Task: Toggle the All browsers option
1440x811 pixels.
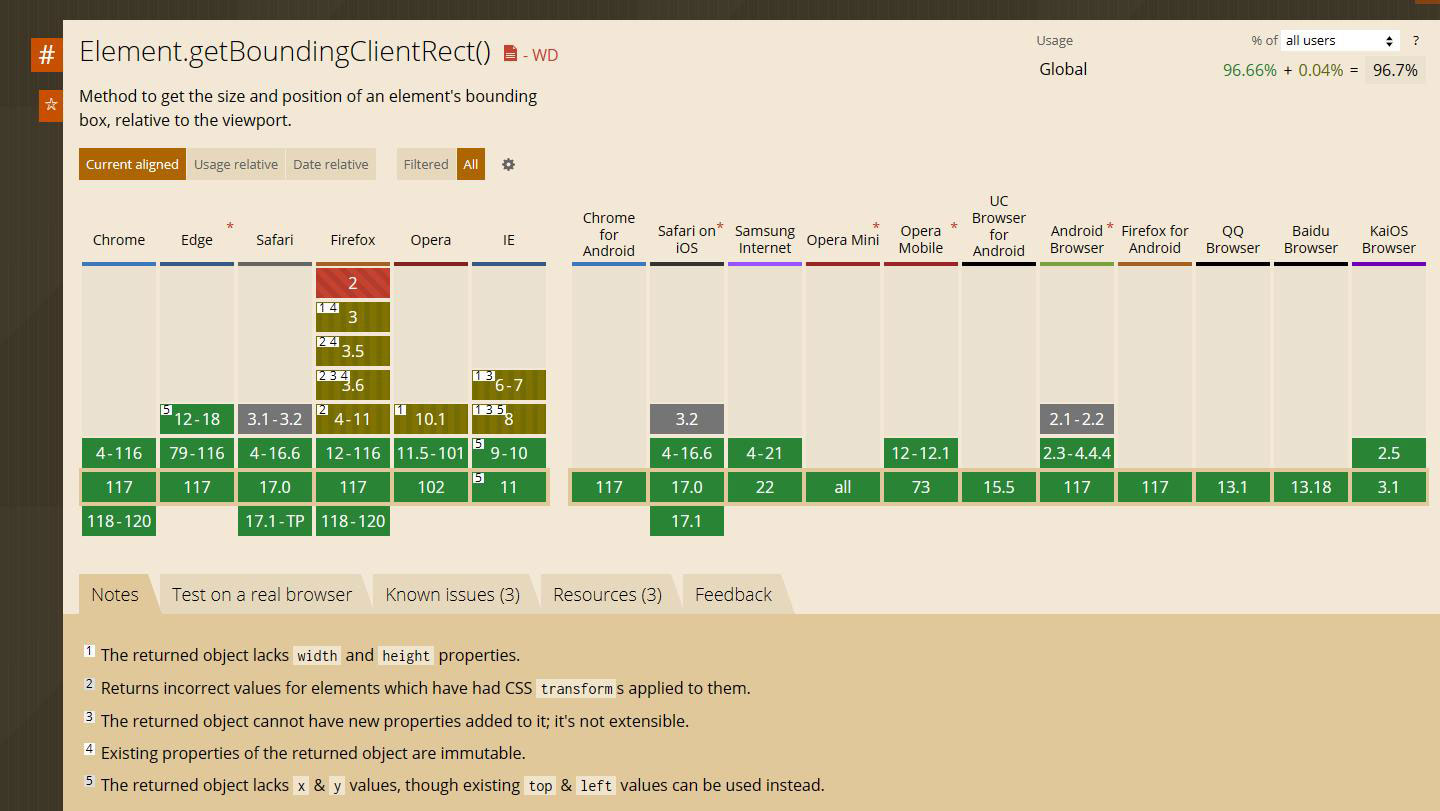Action: 471,164
